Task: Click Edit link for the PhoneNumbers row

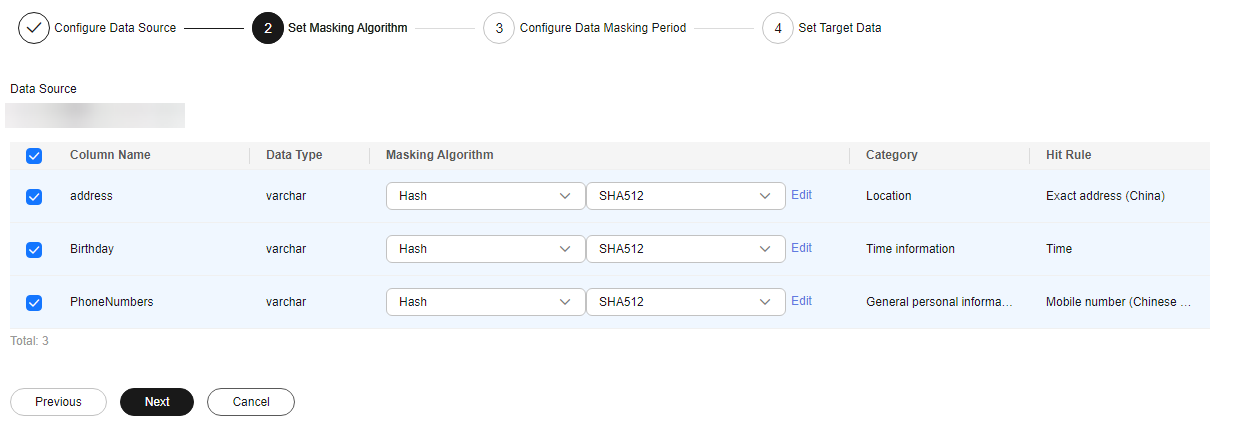Action: [x=801, y=301]
